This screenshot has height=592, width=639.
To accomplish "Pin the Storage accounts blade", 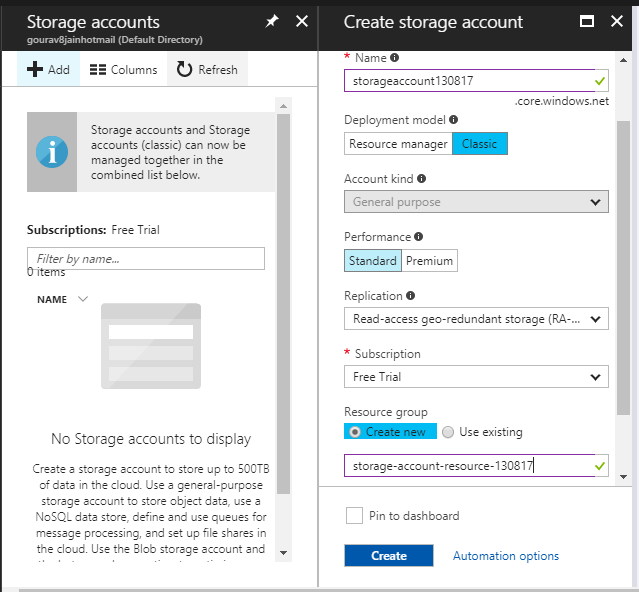I will [272, 21].
